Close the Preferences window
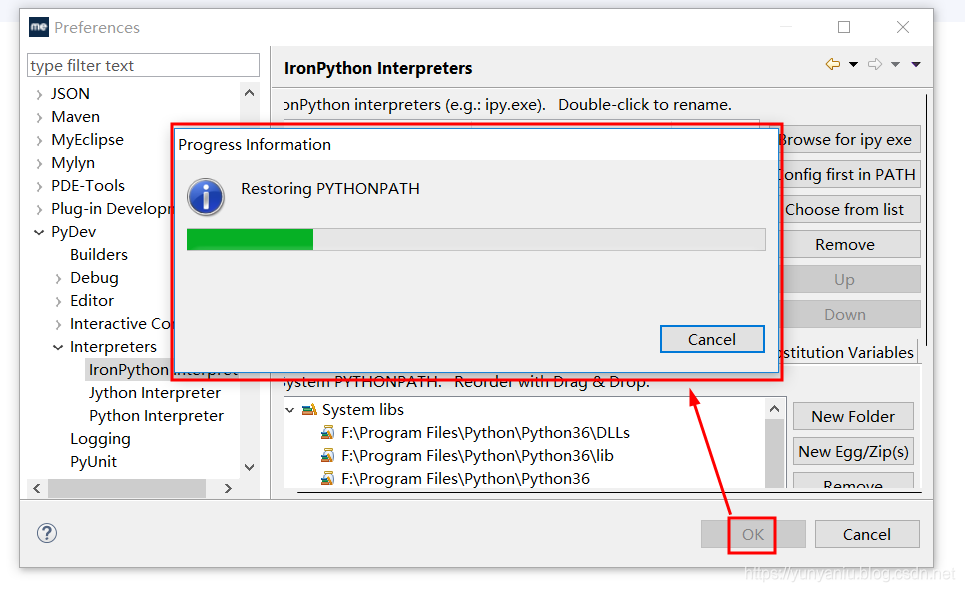965x592 pixels. coord(903,27)
